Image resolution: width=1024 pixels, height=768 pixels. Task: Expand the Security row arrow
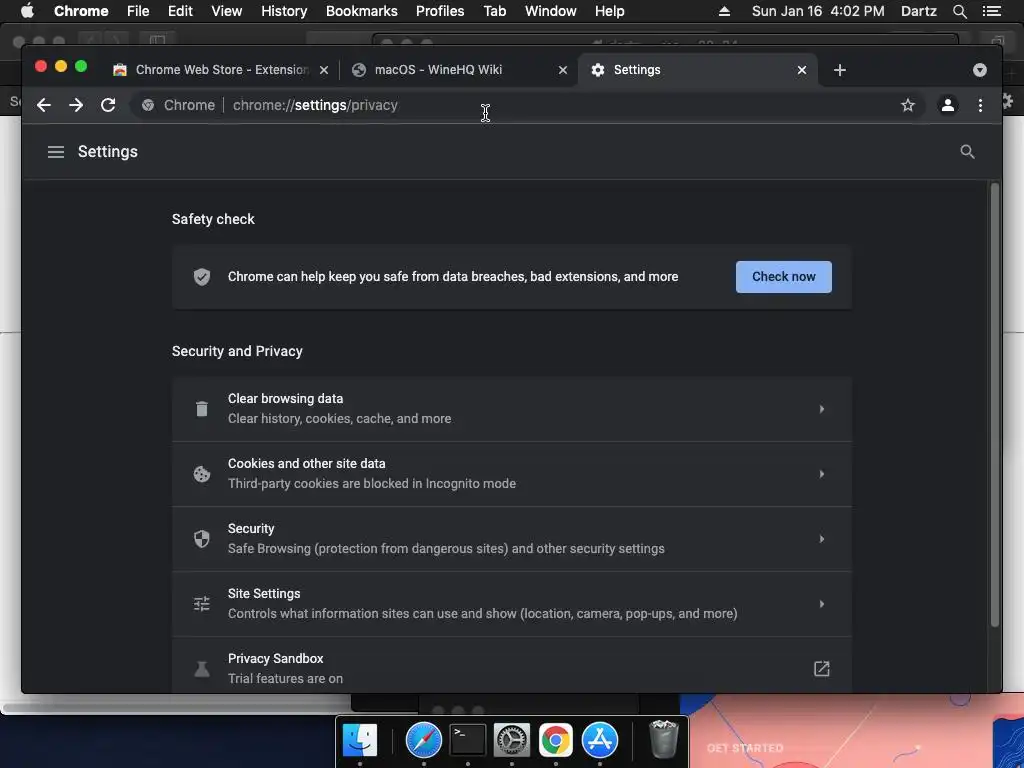click(x=822, y=539)
